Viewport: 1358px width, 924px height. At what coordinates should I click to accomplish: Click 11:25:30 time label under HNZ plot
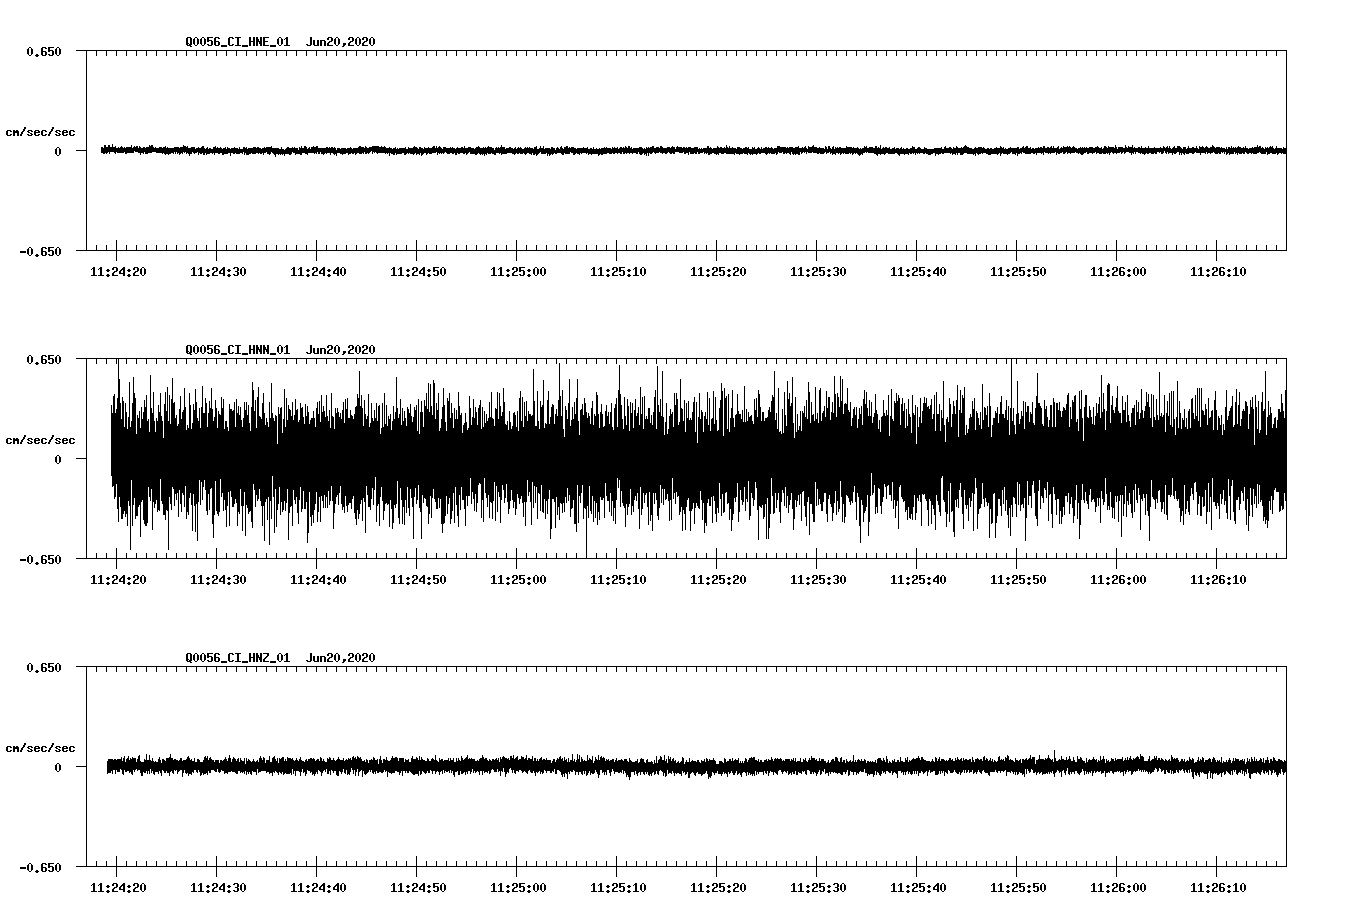(x=818, y=888)
